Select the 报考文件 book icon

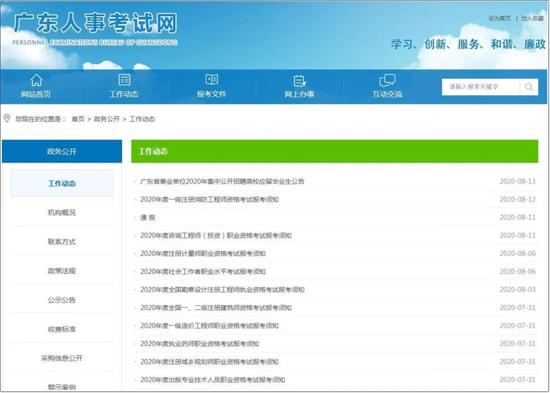pyautogui.click(x=212, y=80)
